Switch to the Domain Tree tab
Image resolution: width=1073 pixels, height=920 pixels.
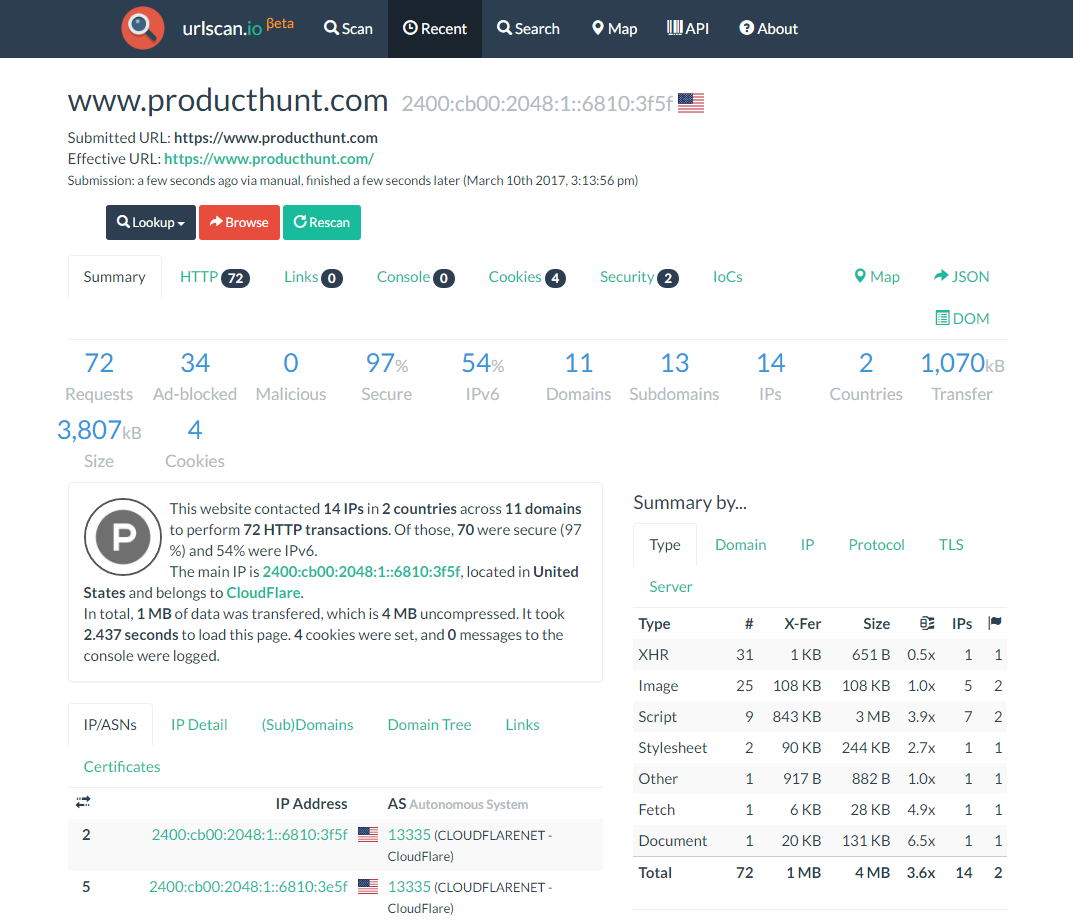tap(429, 724)
